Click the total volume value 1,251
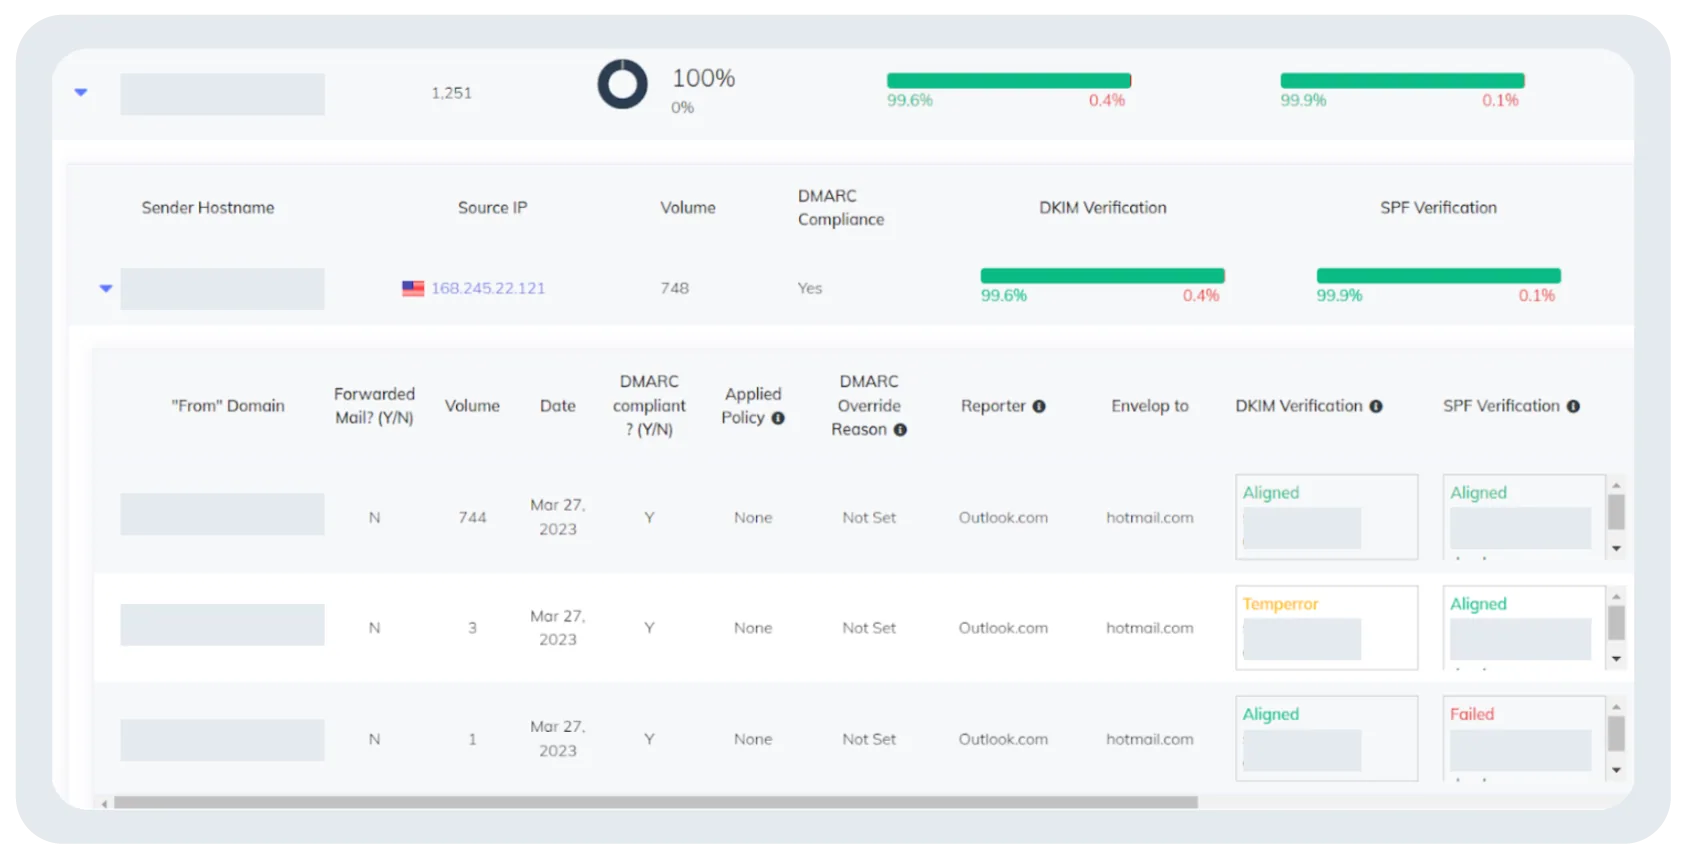1686x858 pixels. (451, 93)
